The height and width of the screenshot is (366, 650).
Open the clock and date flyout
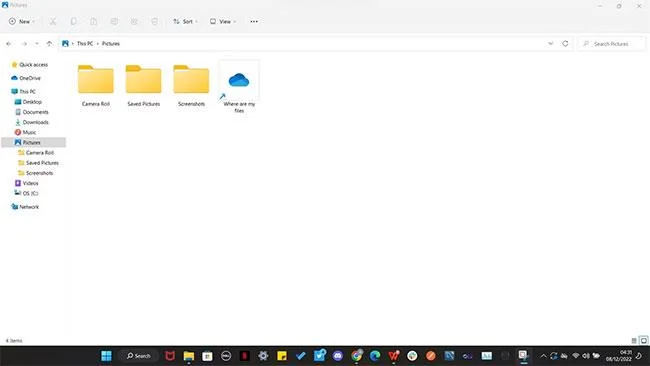619,356
